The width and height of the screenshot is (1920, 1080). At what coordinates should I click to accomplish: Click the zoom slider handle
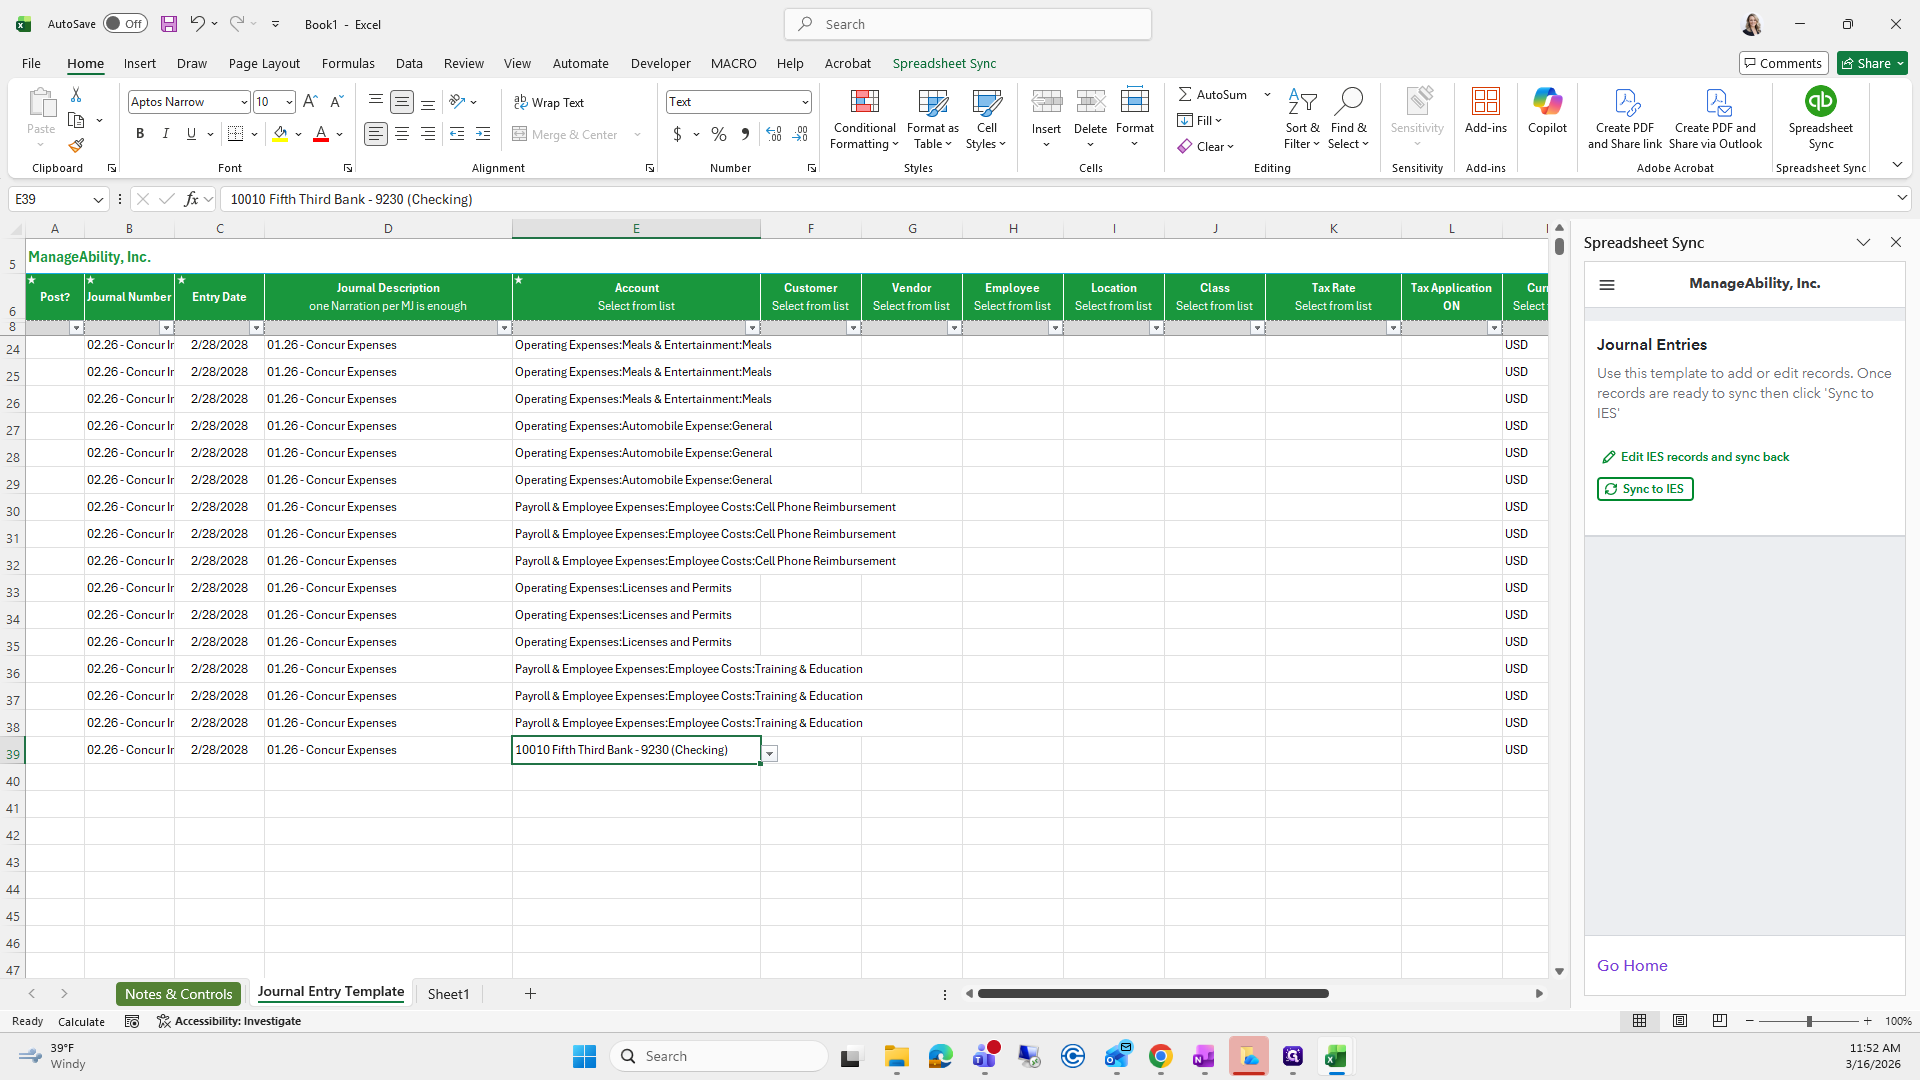pos(1808,1021)
